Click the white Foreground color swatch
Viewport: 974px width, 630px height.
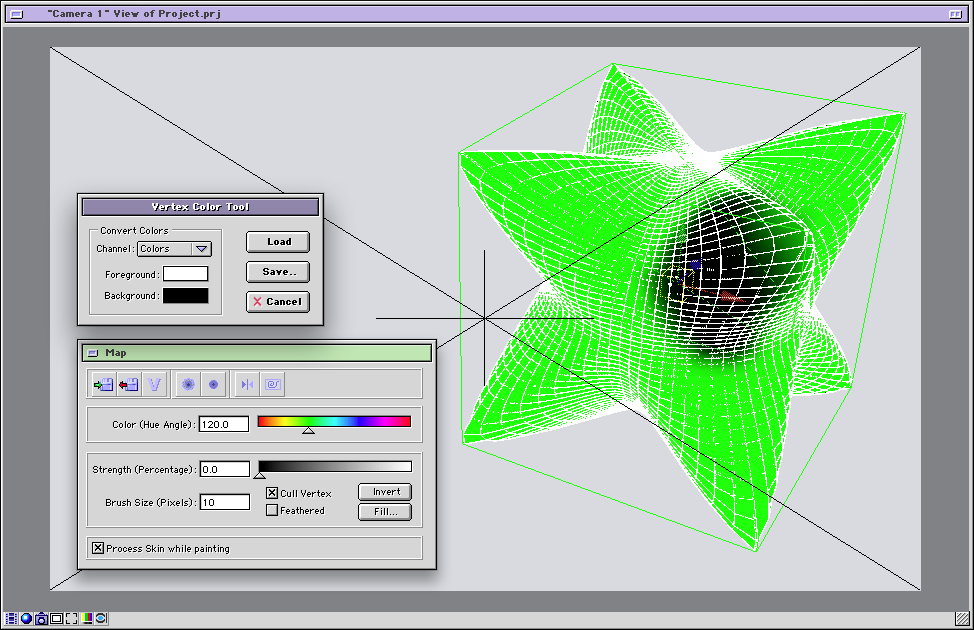186,274
